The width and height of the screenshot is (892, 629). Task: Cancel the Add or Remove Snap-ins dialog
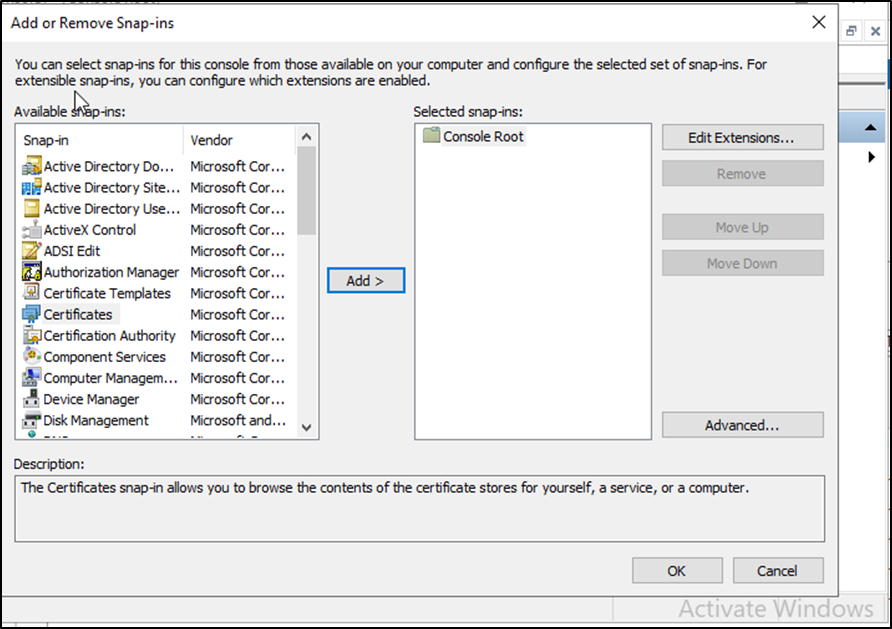click(x=777, y=570)
